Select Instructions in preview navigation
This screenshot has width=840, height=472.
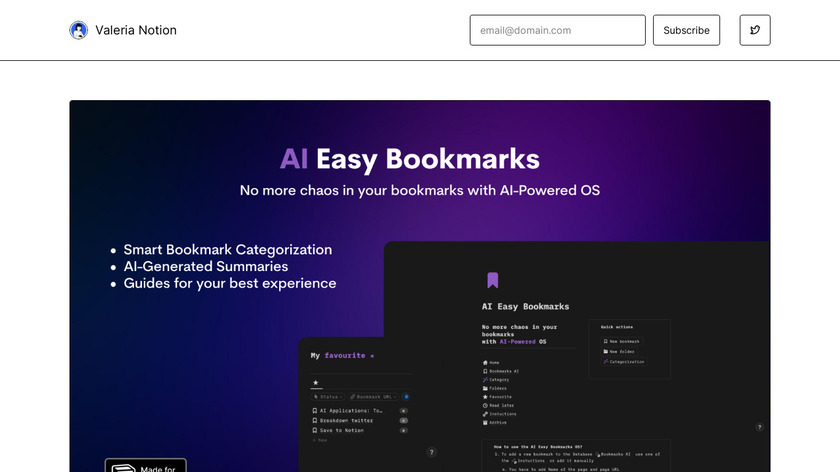(x=500, y=414)
